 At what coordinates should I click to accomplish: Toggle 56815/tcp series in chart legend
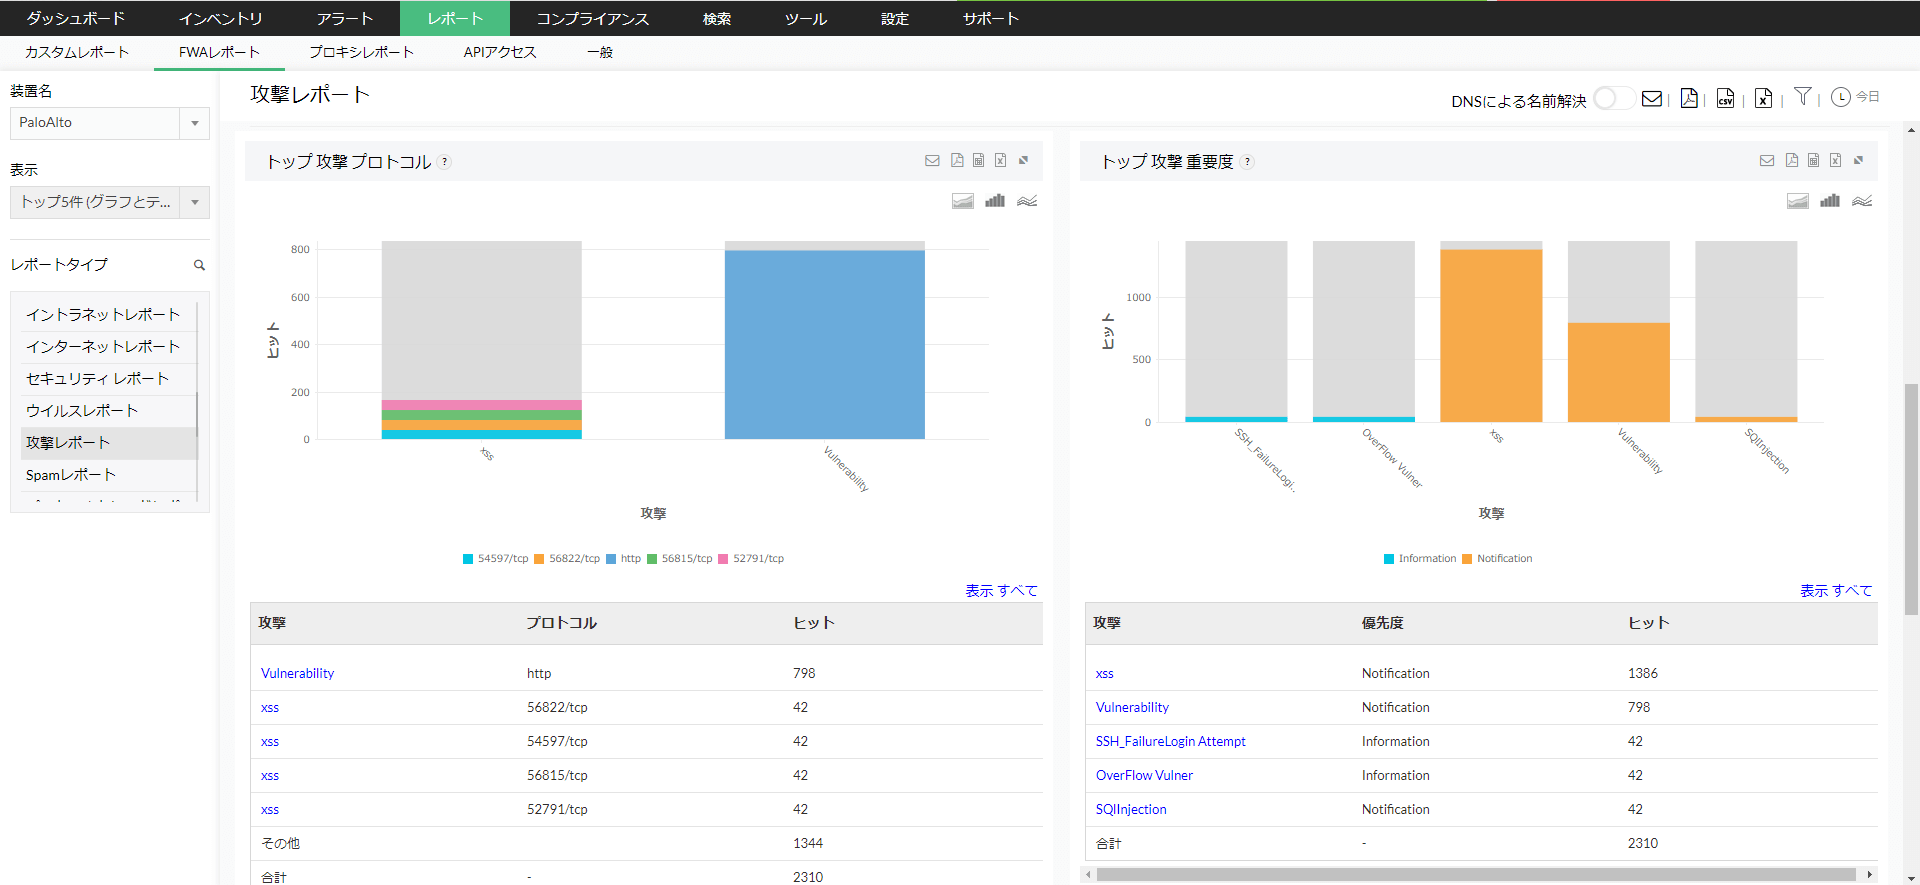[686, 559]
